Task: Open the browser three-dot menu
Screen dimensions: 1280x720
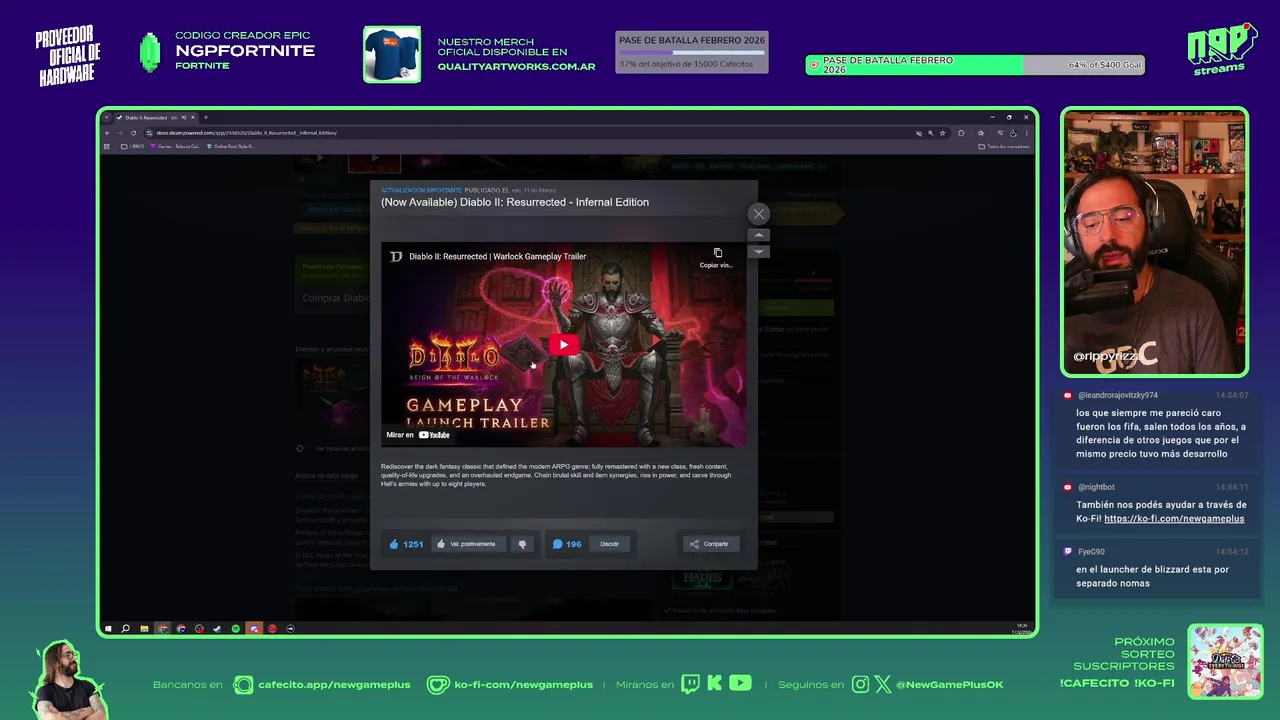Action: pos(1026,133)
